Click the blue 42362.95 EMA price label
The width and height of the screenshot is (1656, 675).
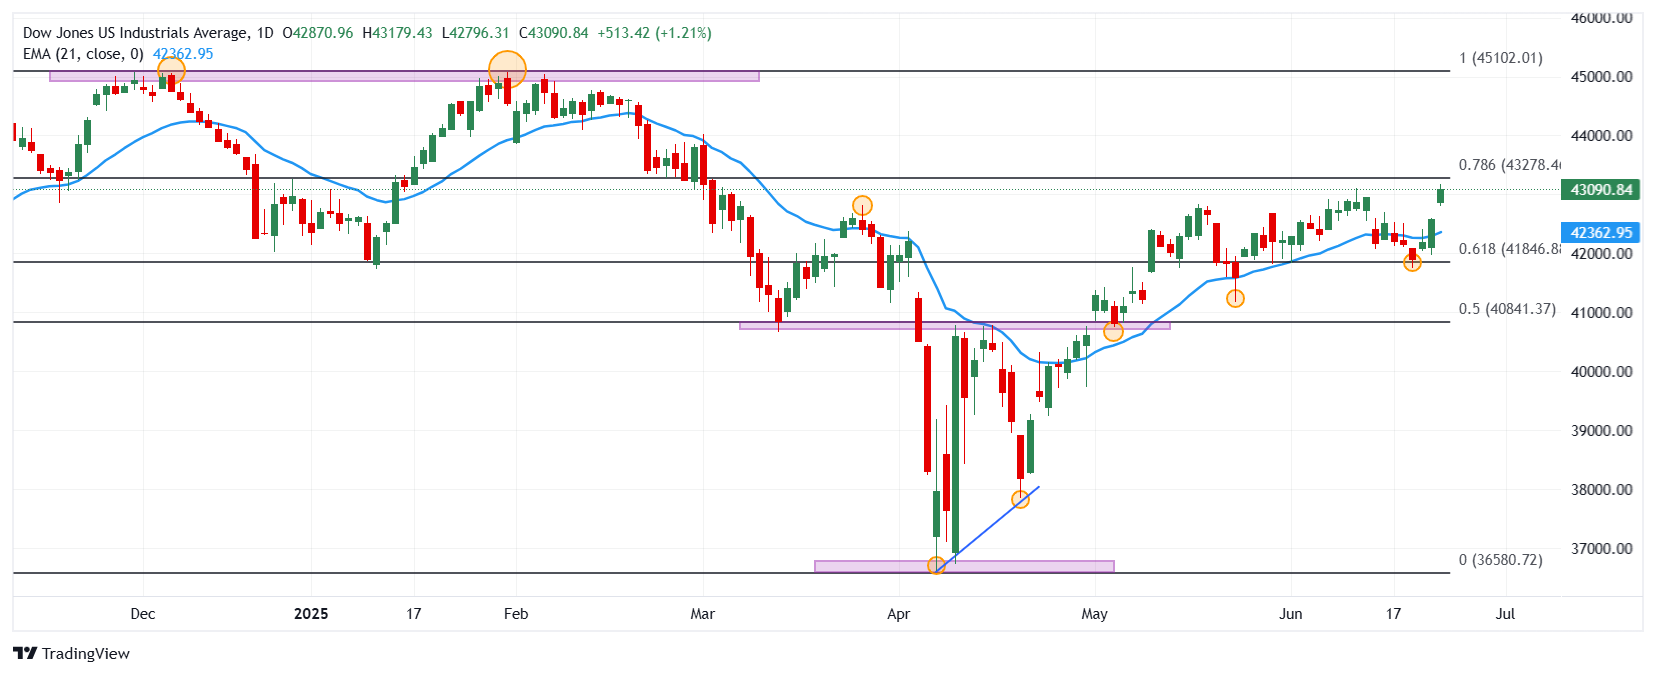pyautogui.click(x=1600, y=232)
